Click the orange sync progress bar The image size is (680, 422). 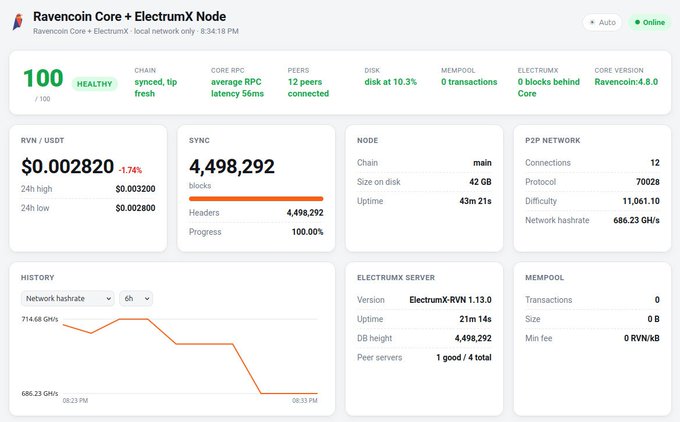[x=256, y=199]
